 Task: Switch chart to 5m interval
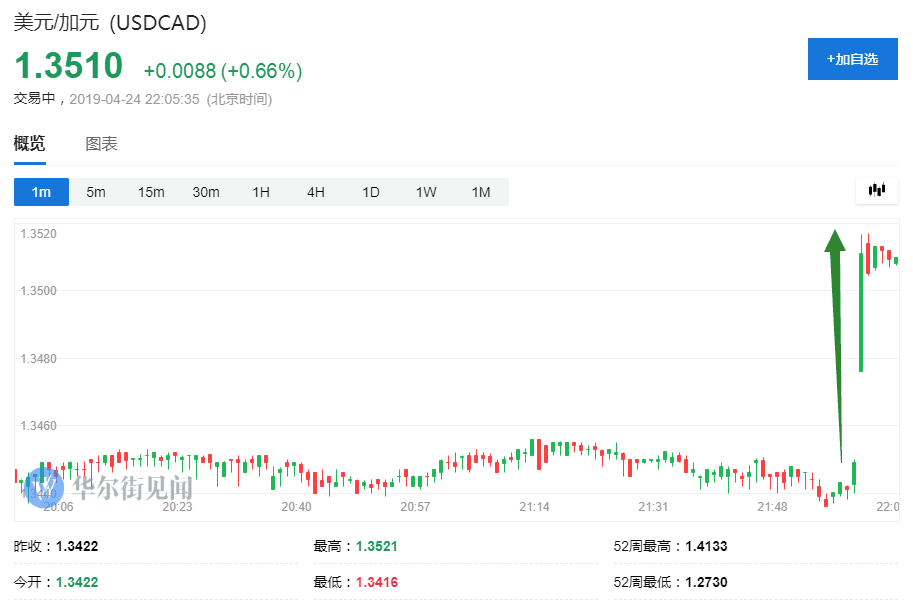96,192
